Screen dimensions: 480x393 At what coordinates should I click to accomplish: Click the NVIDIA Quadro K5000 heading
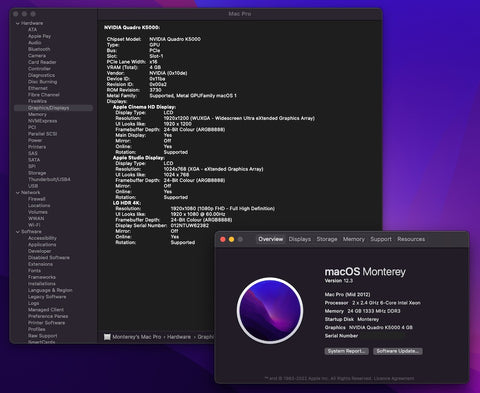coord(132,27)
